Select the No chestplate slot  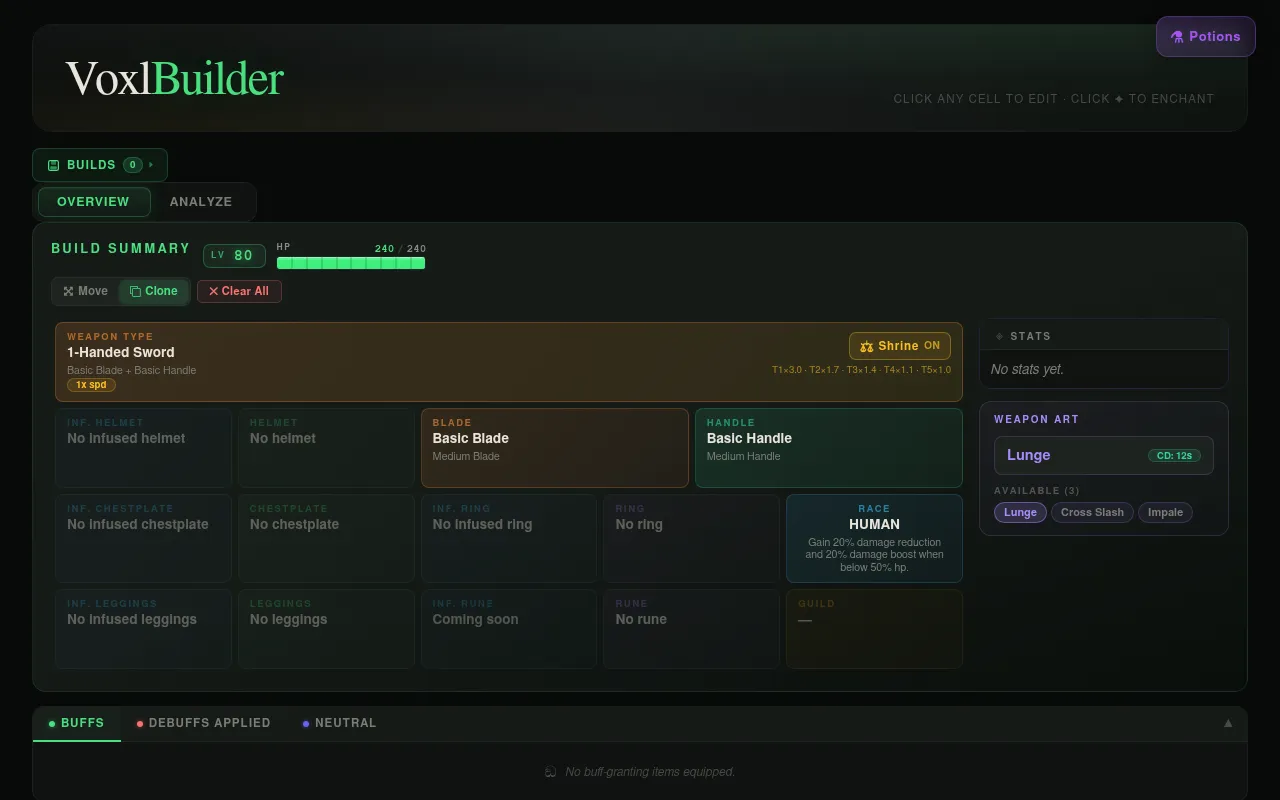326,538
